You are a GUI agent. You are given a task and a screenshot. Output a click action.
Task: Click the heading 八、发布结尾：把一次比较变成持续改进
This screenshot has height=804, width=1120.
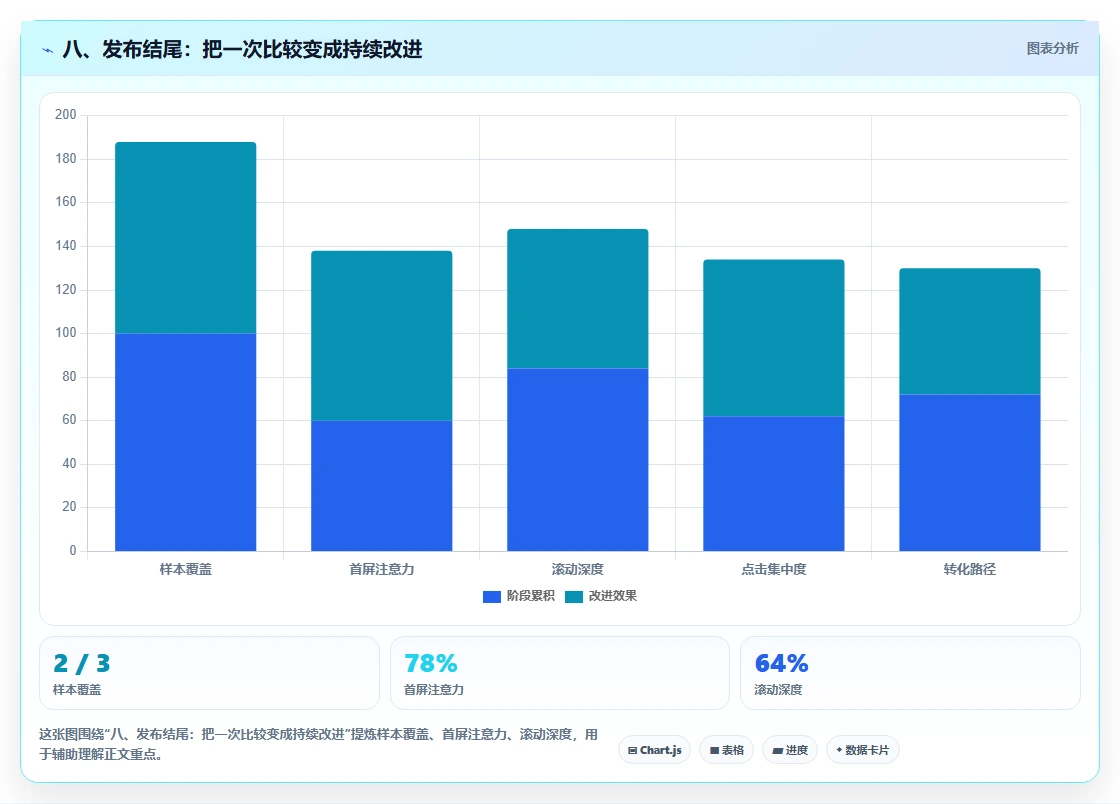pos(242,49)
